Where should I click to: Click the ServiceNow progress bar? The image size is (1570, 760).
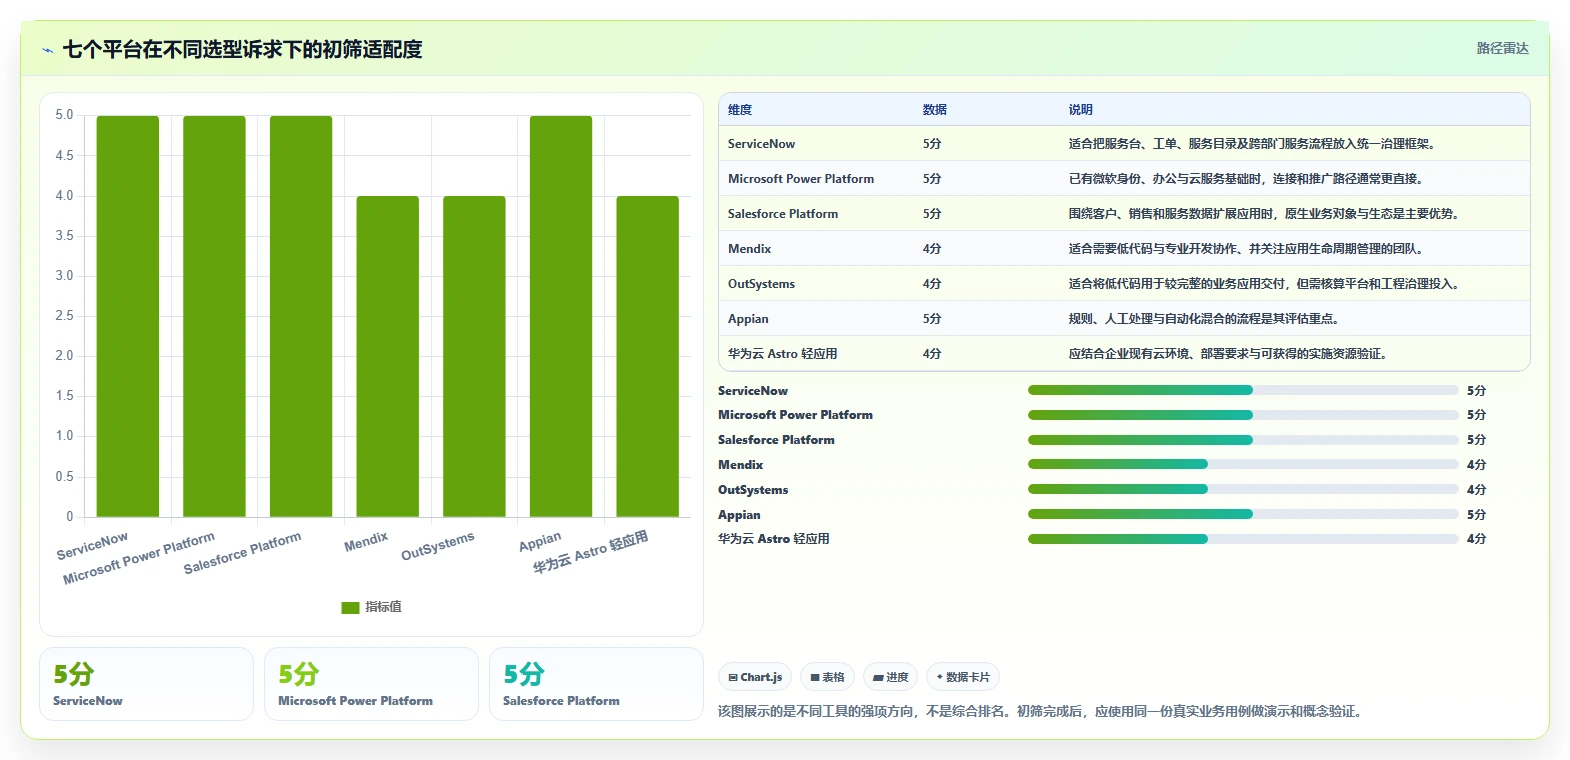coord(1243,390)
